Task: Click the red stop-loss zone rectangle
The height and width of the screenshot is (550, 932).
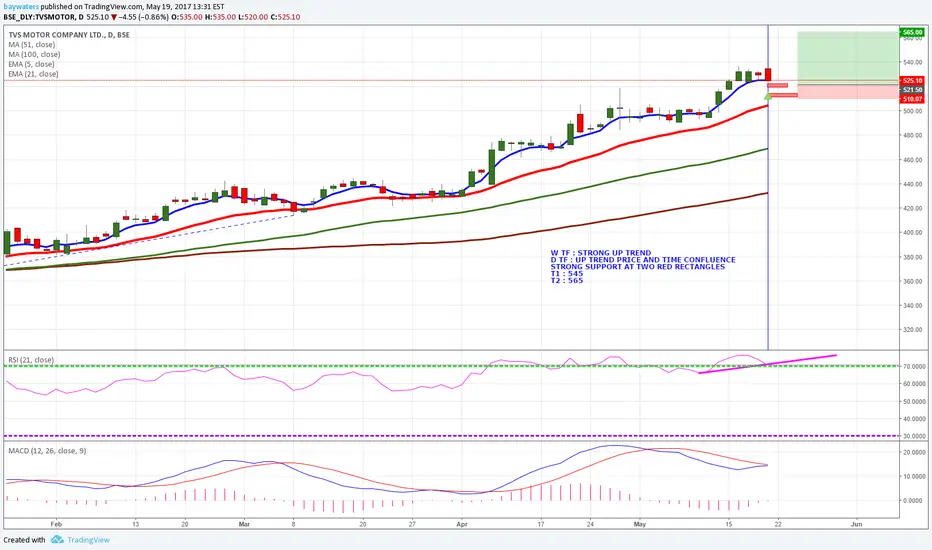Action: point(848,92)
